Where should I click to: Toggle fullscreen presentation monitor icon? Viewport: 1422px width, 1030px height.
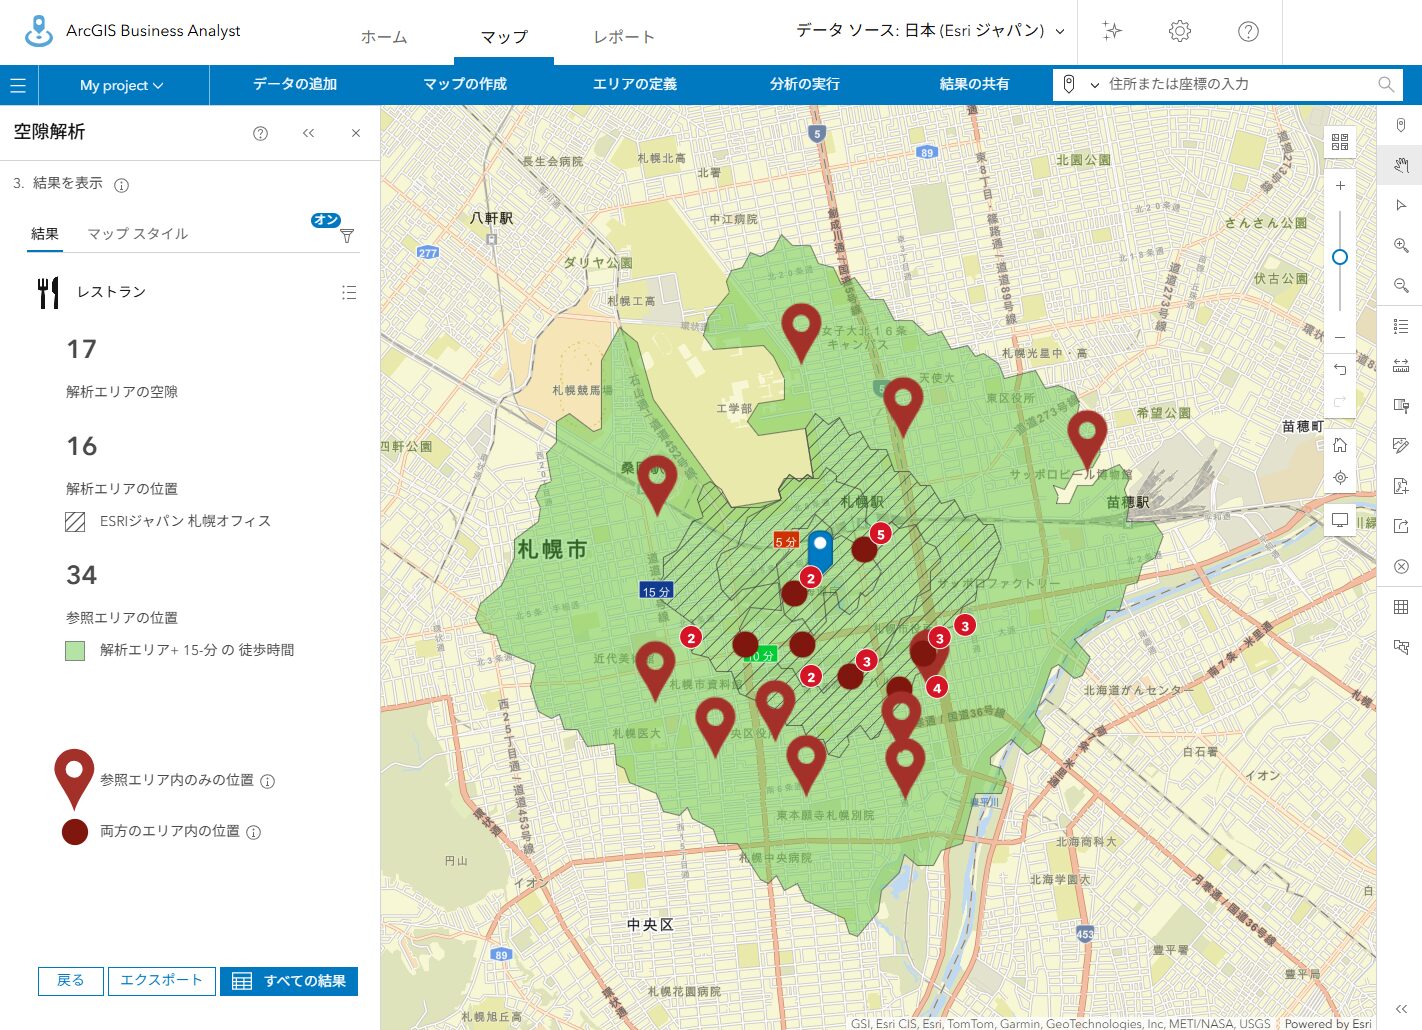1340,520
